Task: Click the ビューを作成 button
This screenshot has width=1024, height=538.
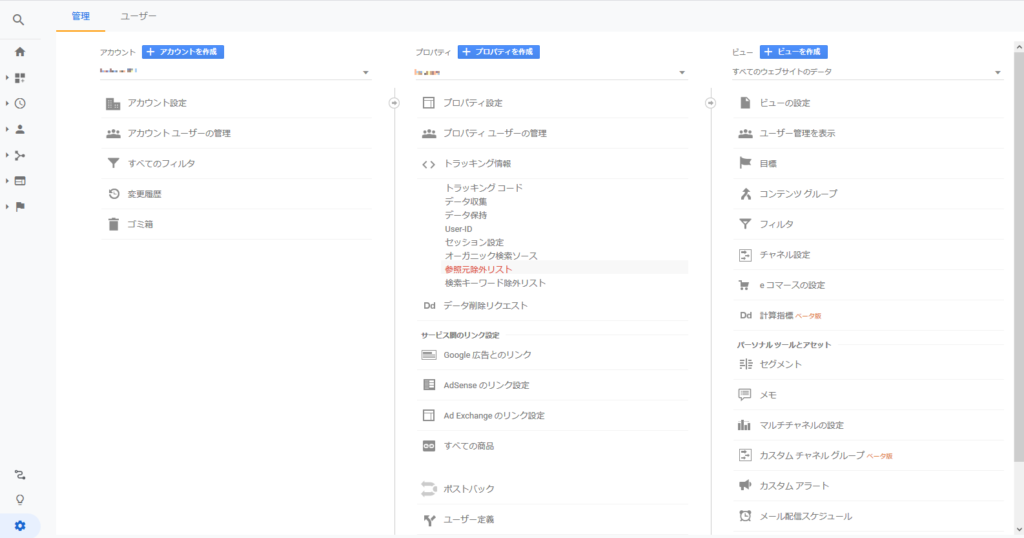Action: [x=794, y=52]
